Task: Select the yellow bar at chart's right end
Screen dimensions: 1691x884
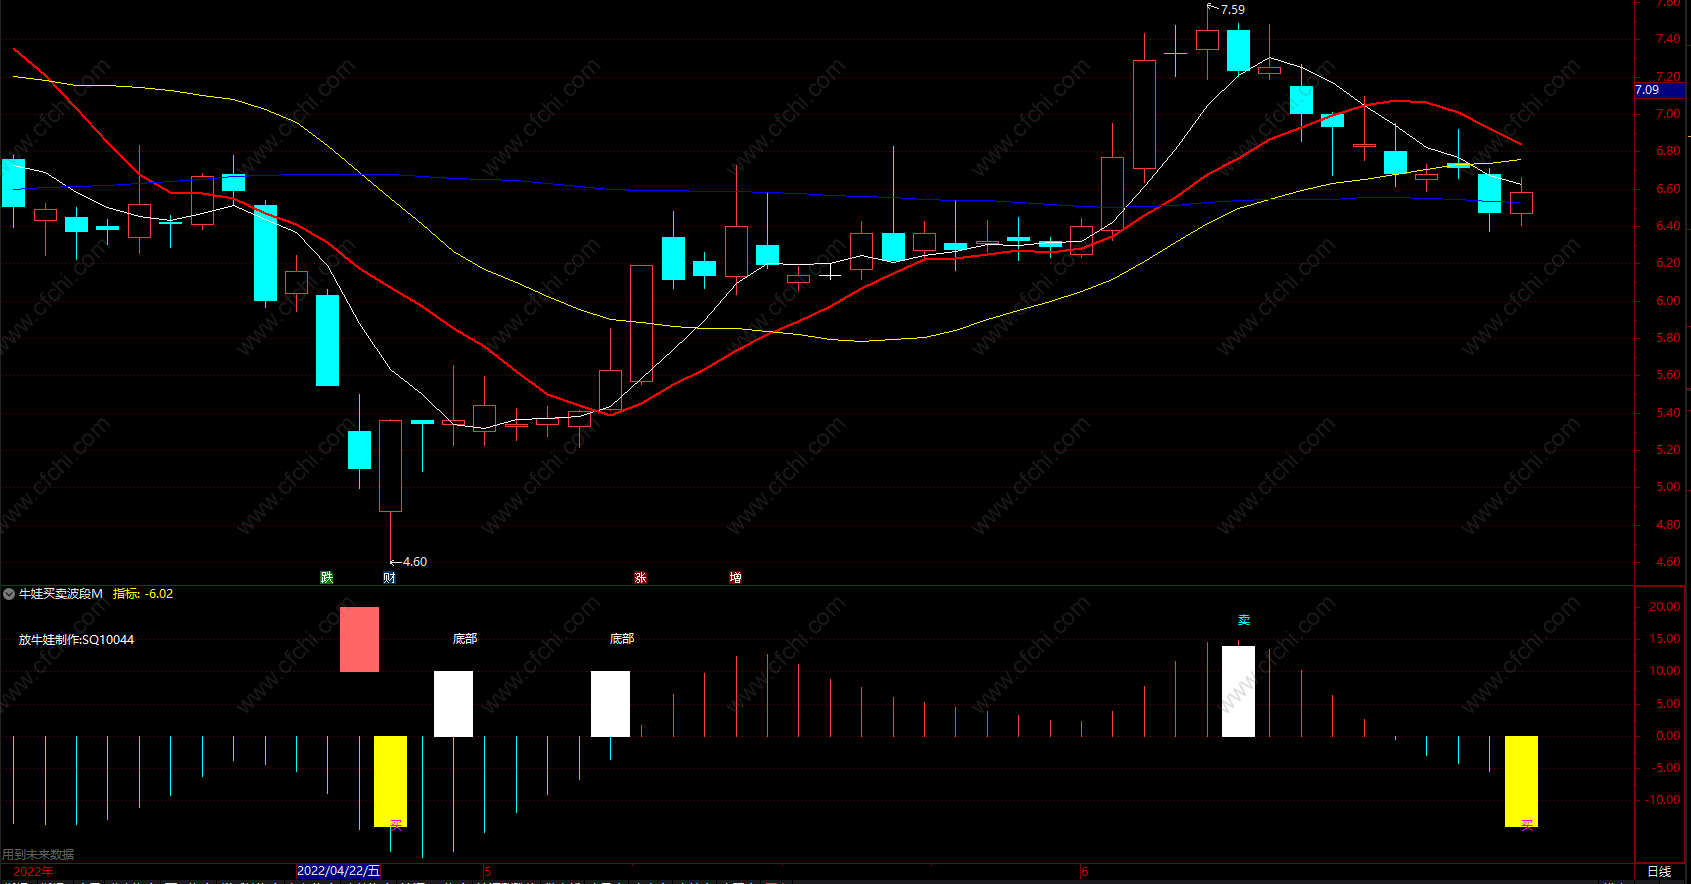Action: point(1521,781)
